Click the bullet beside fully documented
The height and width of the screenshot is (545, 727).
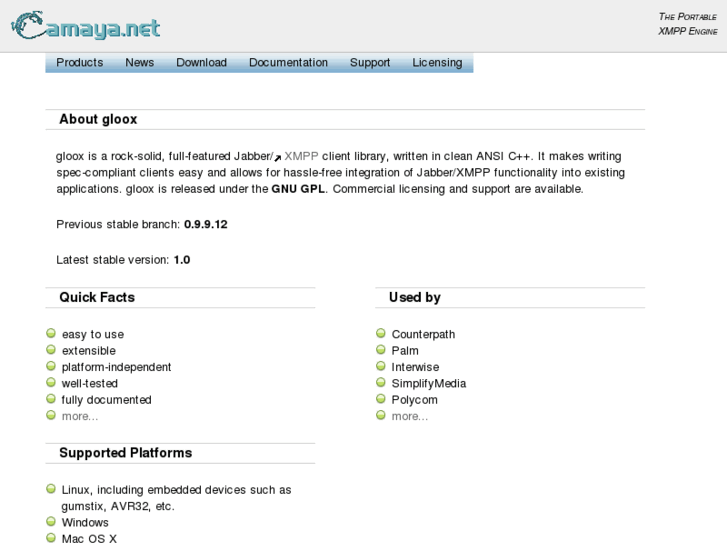51,399
